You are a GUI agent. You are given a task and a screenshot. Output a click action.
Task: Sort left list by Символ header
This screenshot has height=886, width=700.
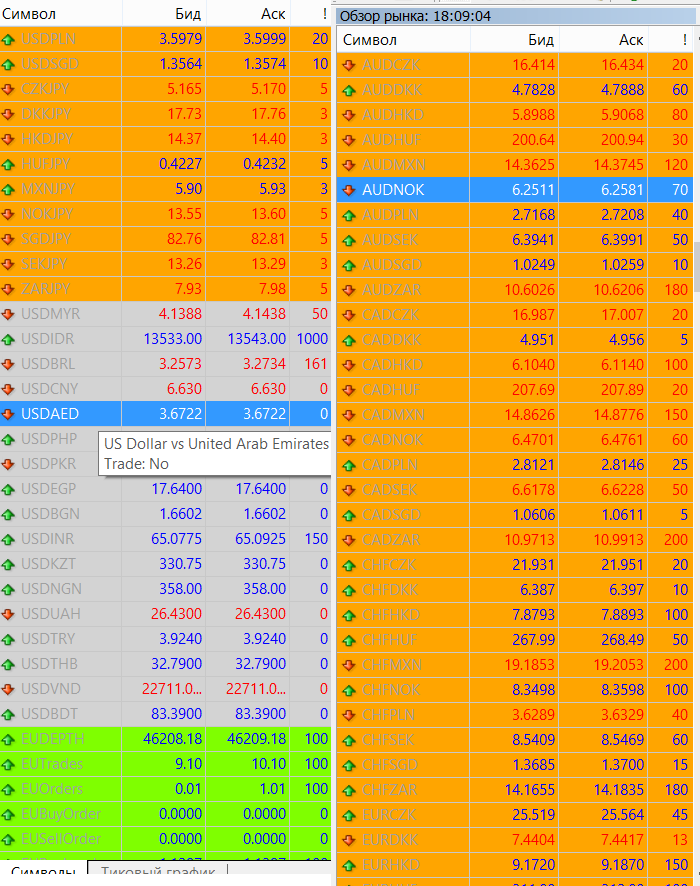(61, 14)
